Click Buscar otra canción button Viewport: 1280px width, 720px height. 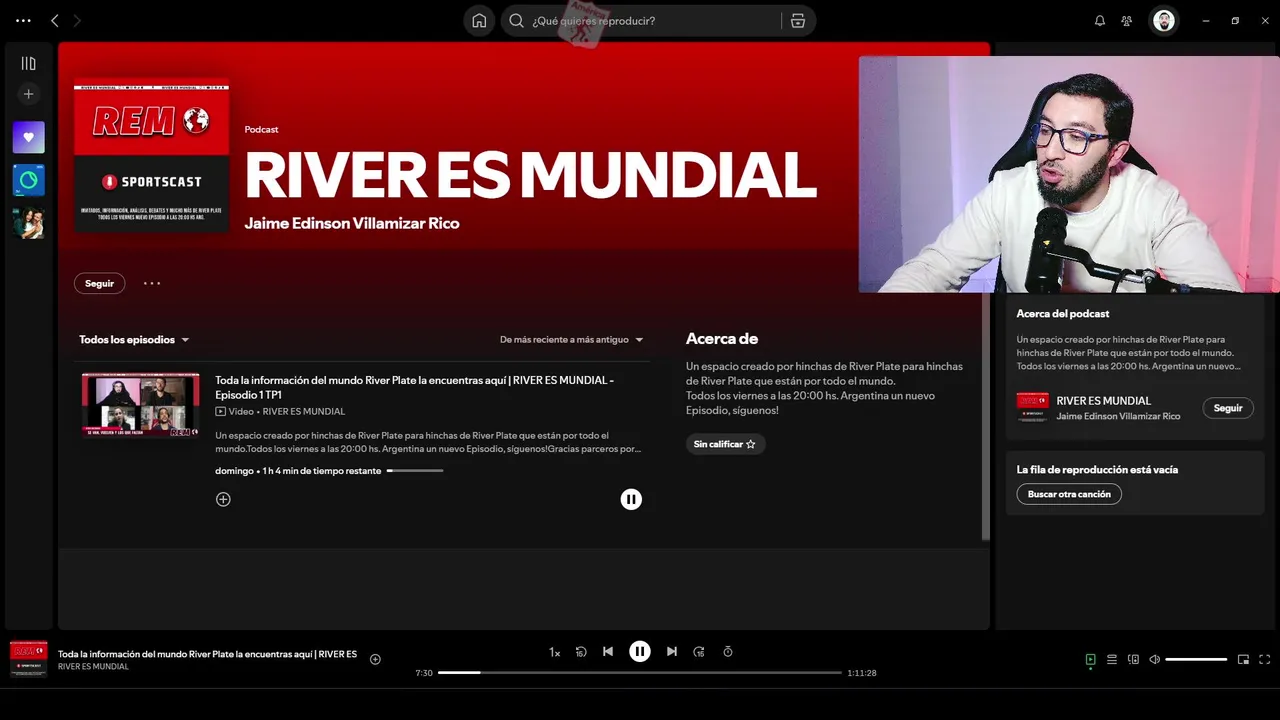click(x=1069, y=494)
